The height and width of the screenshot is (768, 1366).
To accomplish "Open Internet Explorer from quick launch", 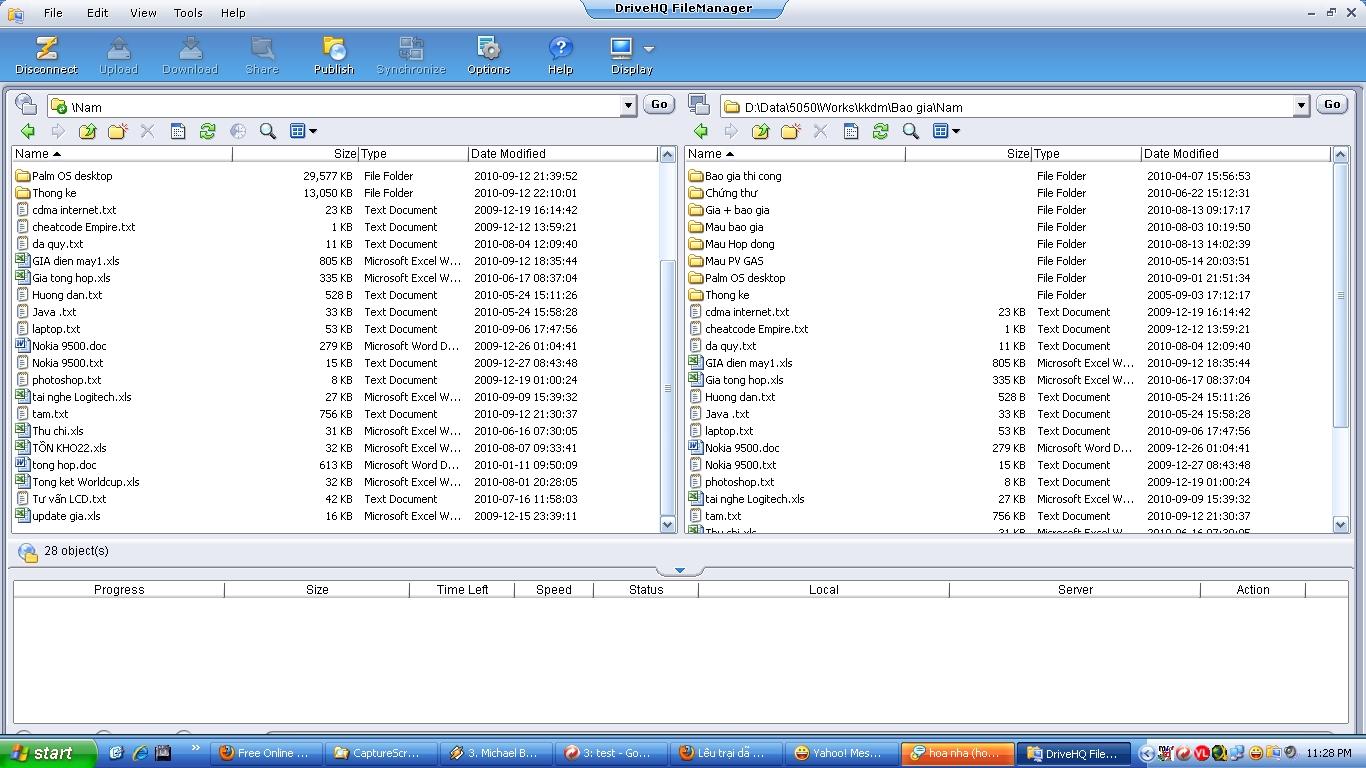I will click(140, 753).
